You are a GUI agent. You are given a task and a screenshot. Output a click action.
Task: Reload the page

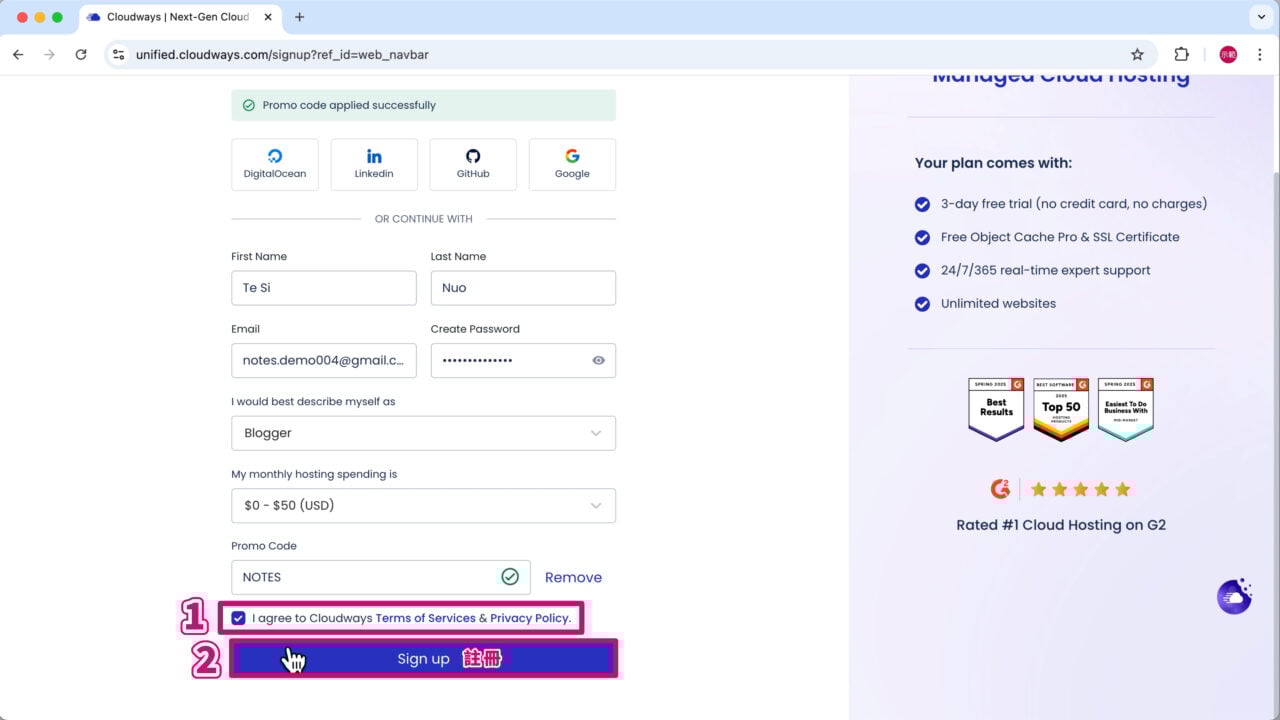coord(81,55)
